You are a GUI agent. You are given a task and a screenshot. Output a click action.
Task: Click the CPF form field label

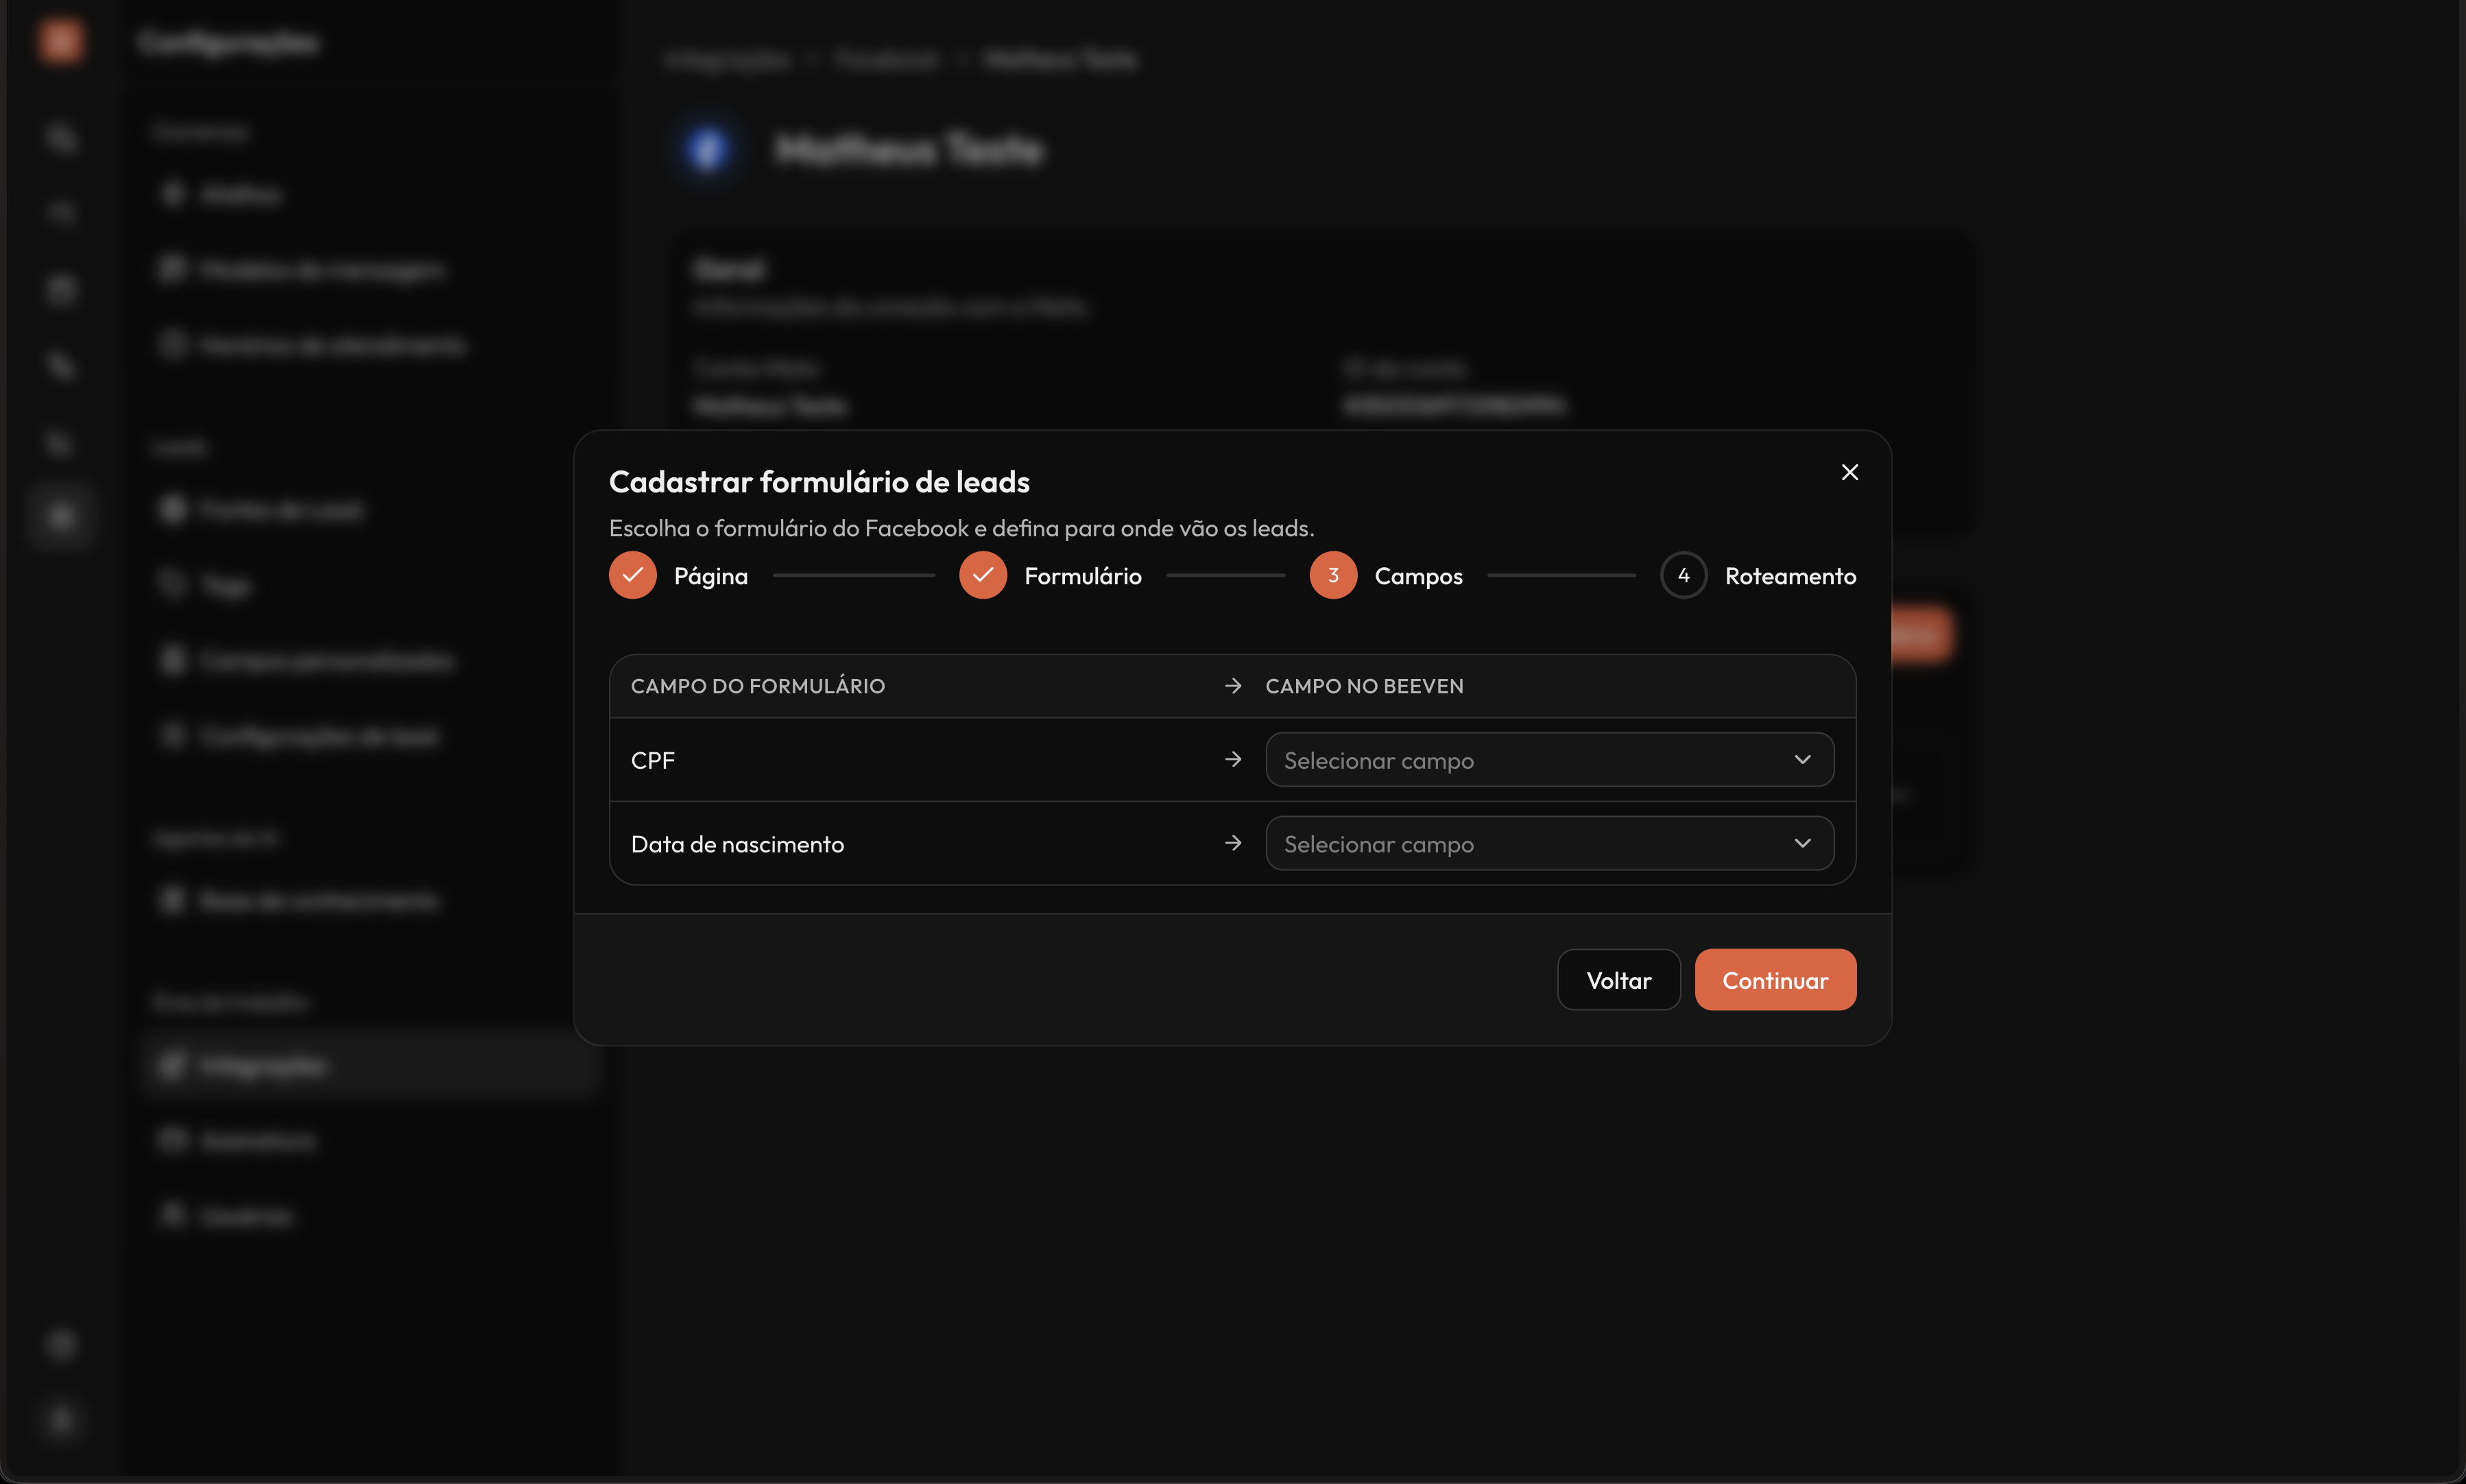(x=653, y=760)
